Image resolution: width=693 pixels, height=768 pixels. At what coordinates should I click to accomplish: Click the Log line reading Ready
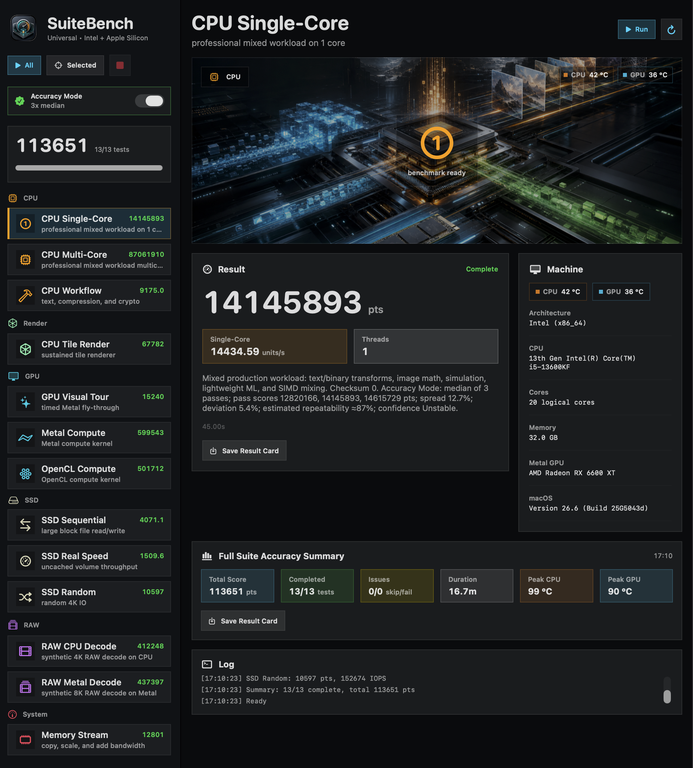coord(234,701)
